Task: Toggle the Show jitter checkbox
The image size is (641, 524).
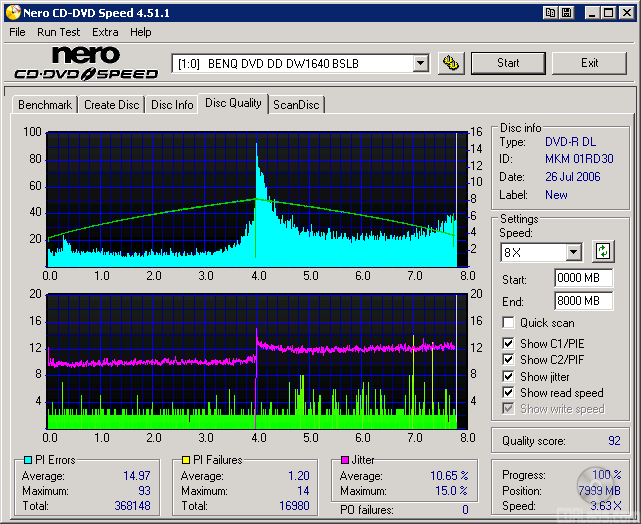Action: click(x=509, y=377)
